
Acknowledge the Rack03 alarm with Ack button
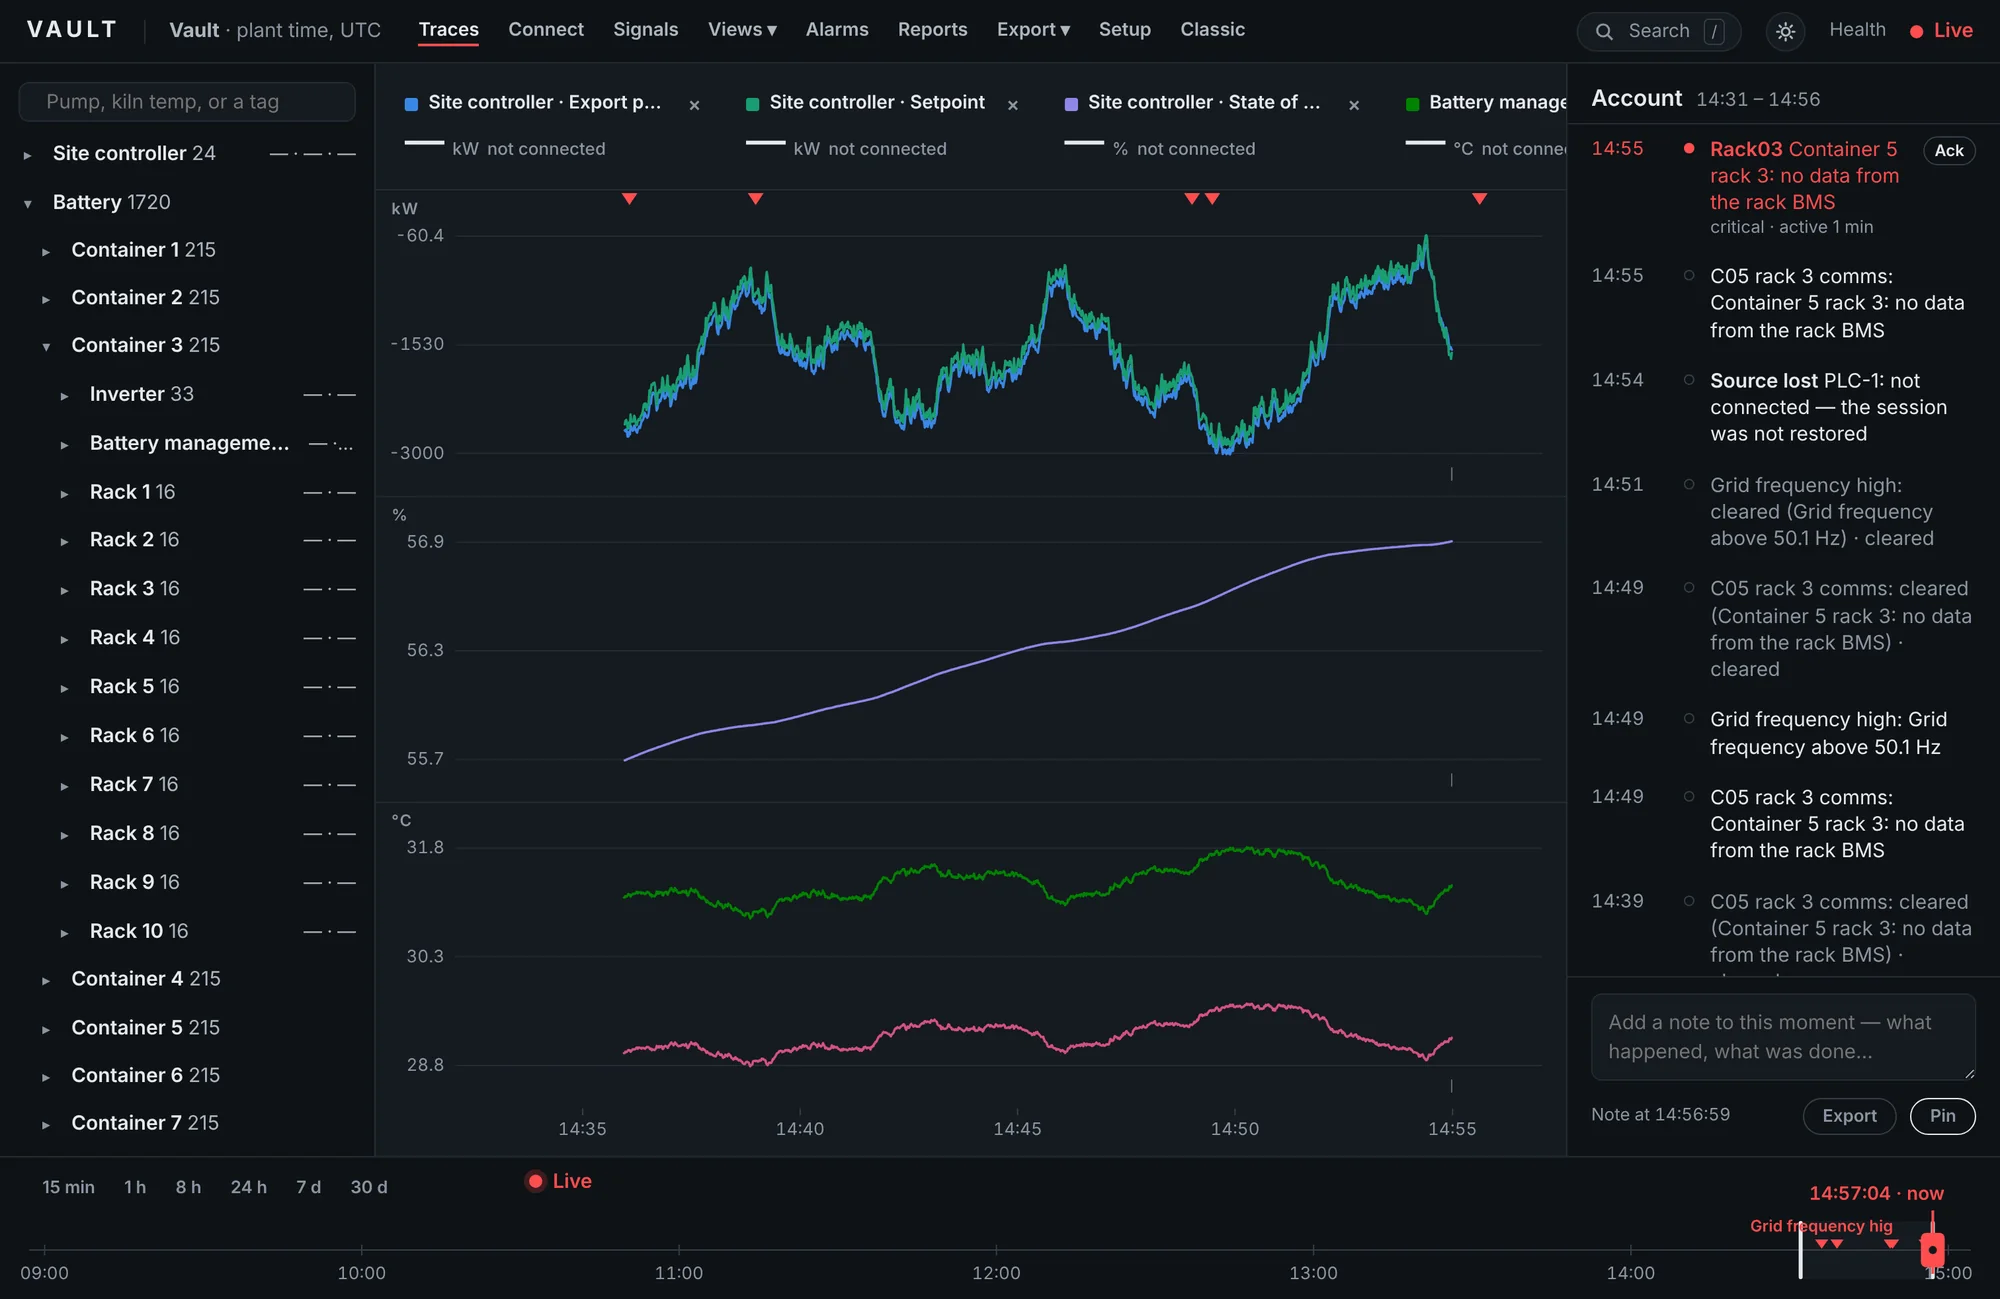[1949, 150]
